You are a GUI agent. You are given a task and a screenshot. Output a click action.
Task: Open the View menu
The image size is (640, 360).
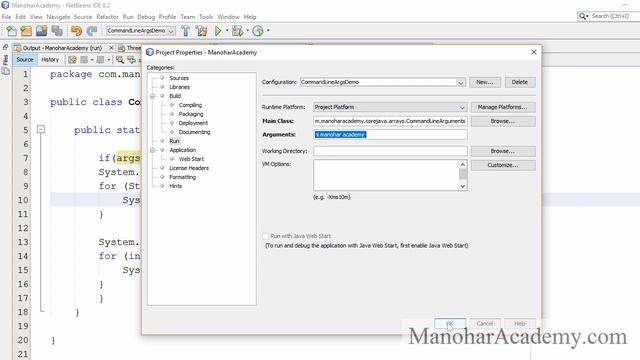(36, 17)
